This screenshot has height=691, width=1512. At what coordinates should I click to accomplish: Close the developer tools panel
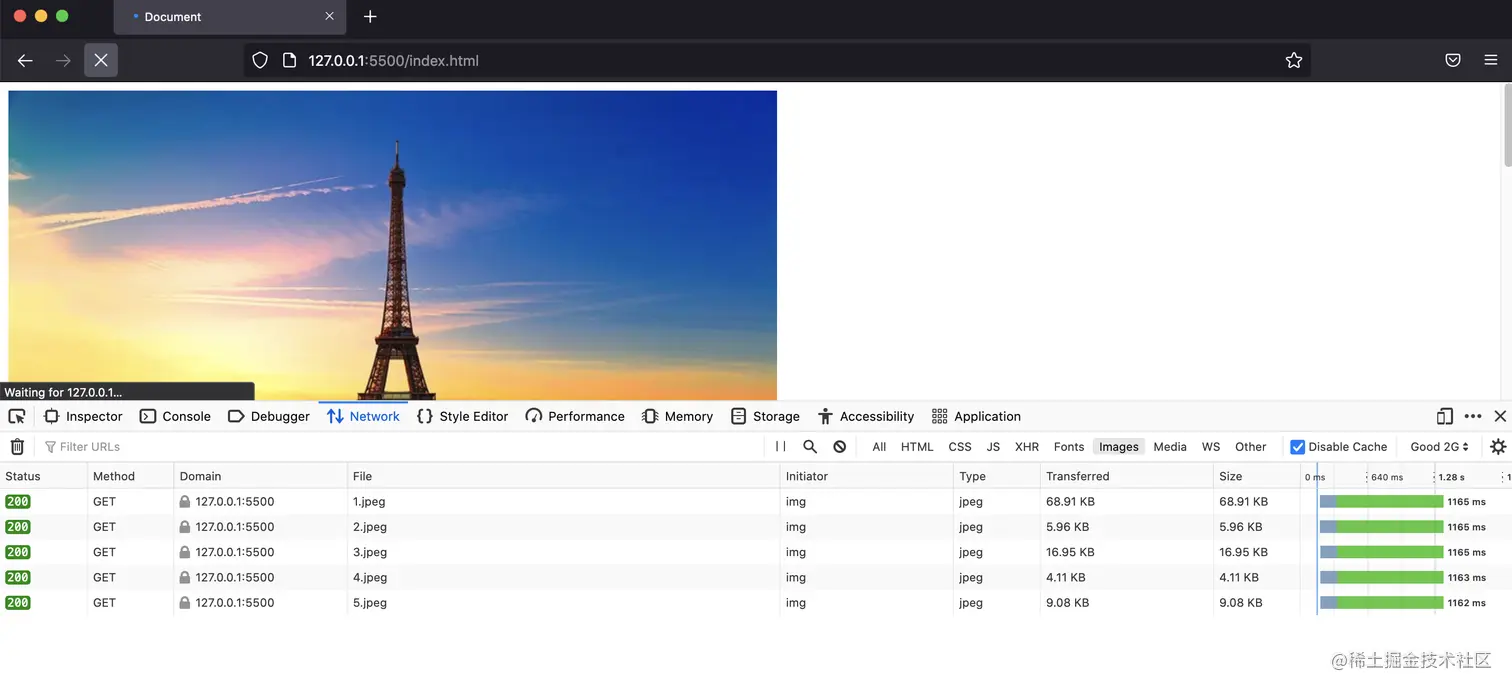pos(1500,416)
